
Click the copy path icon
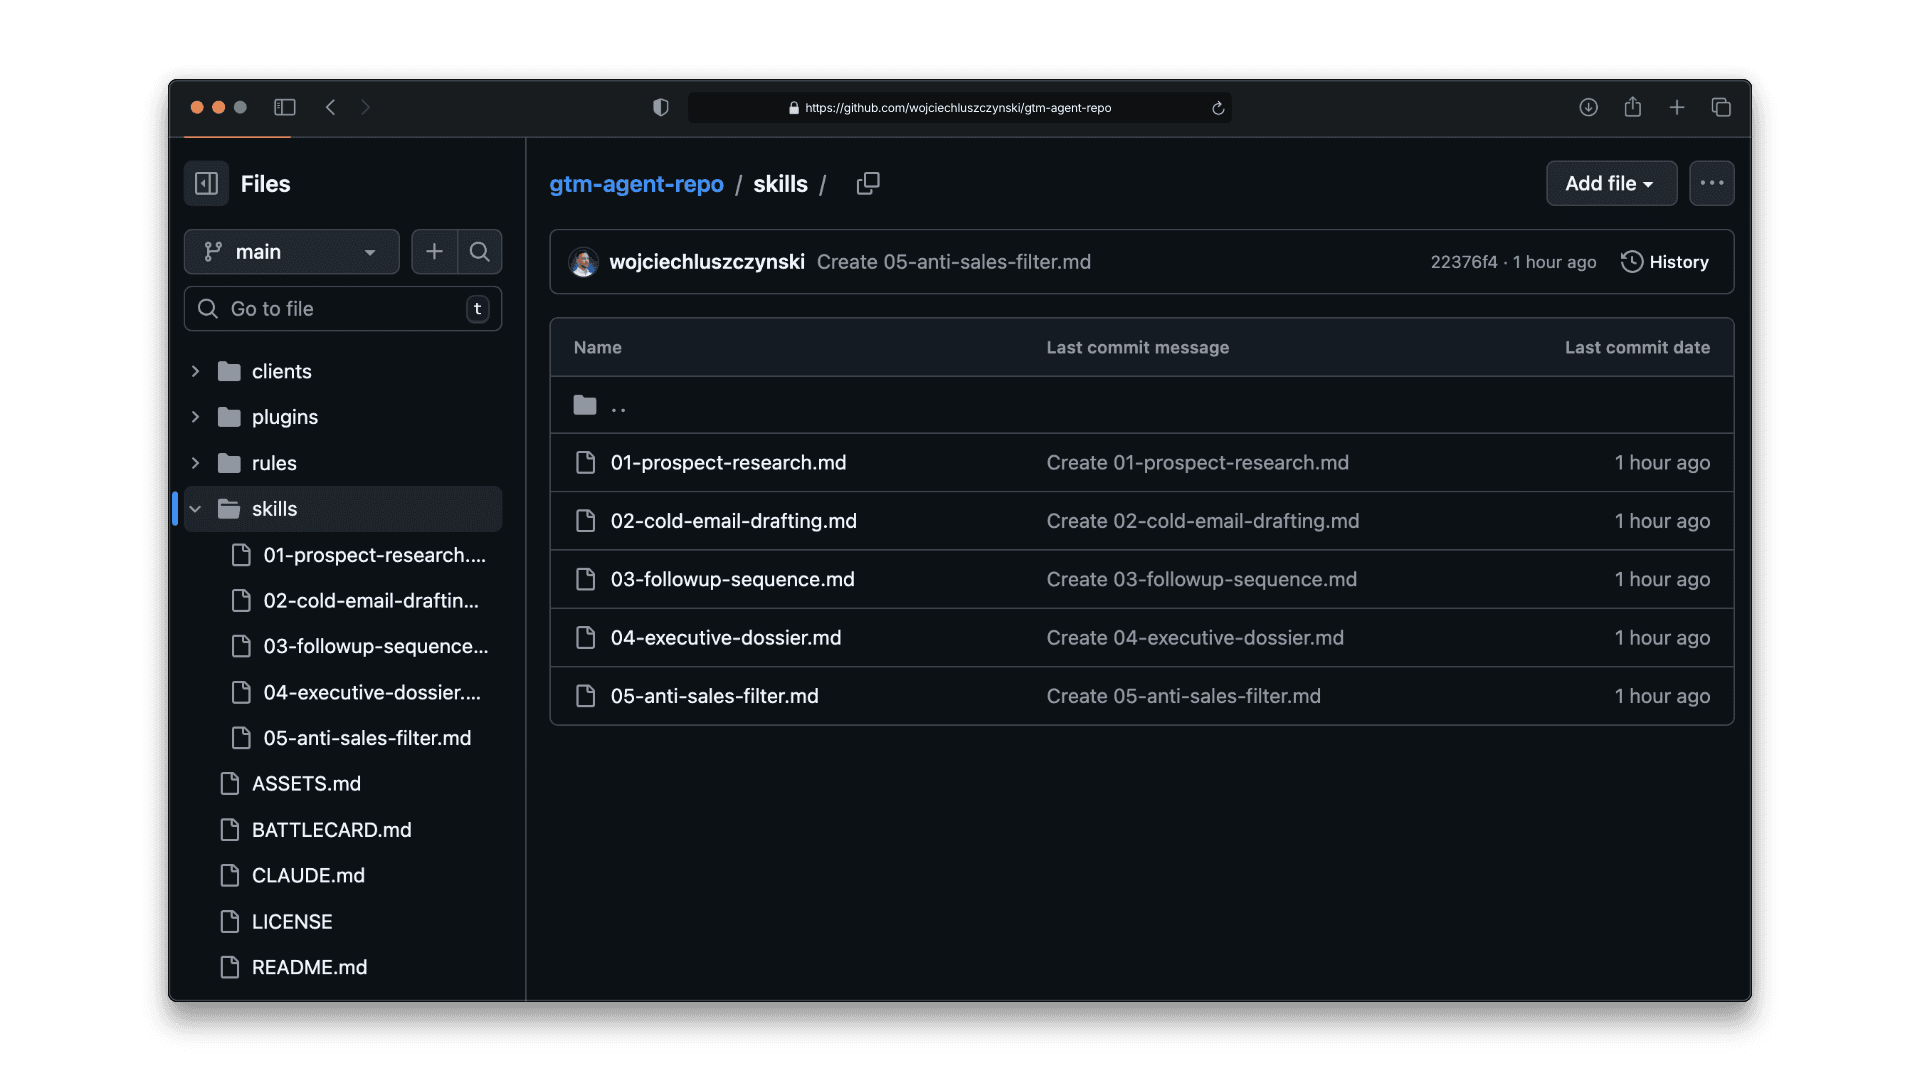[868, 184]
